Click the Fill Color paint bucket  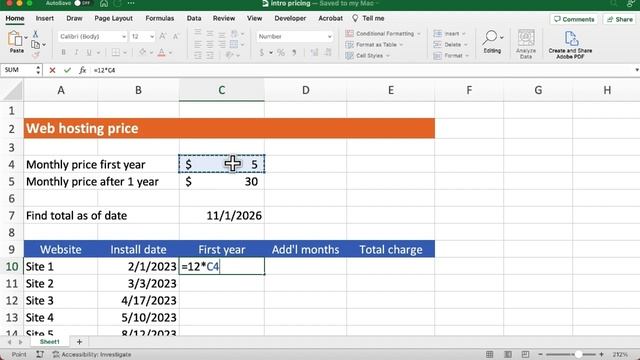point(142,52)
